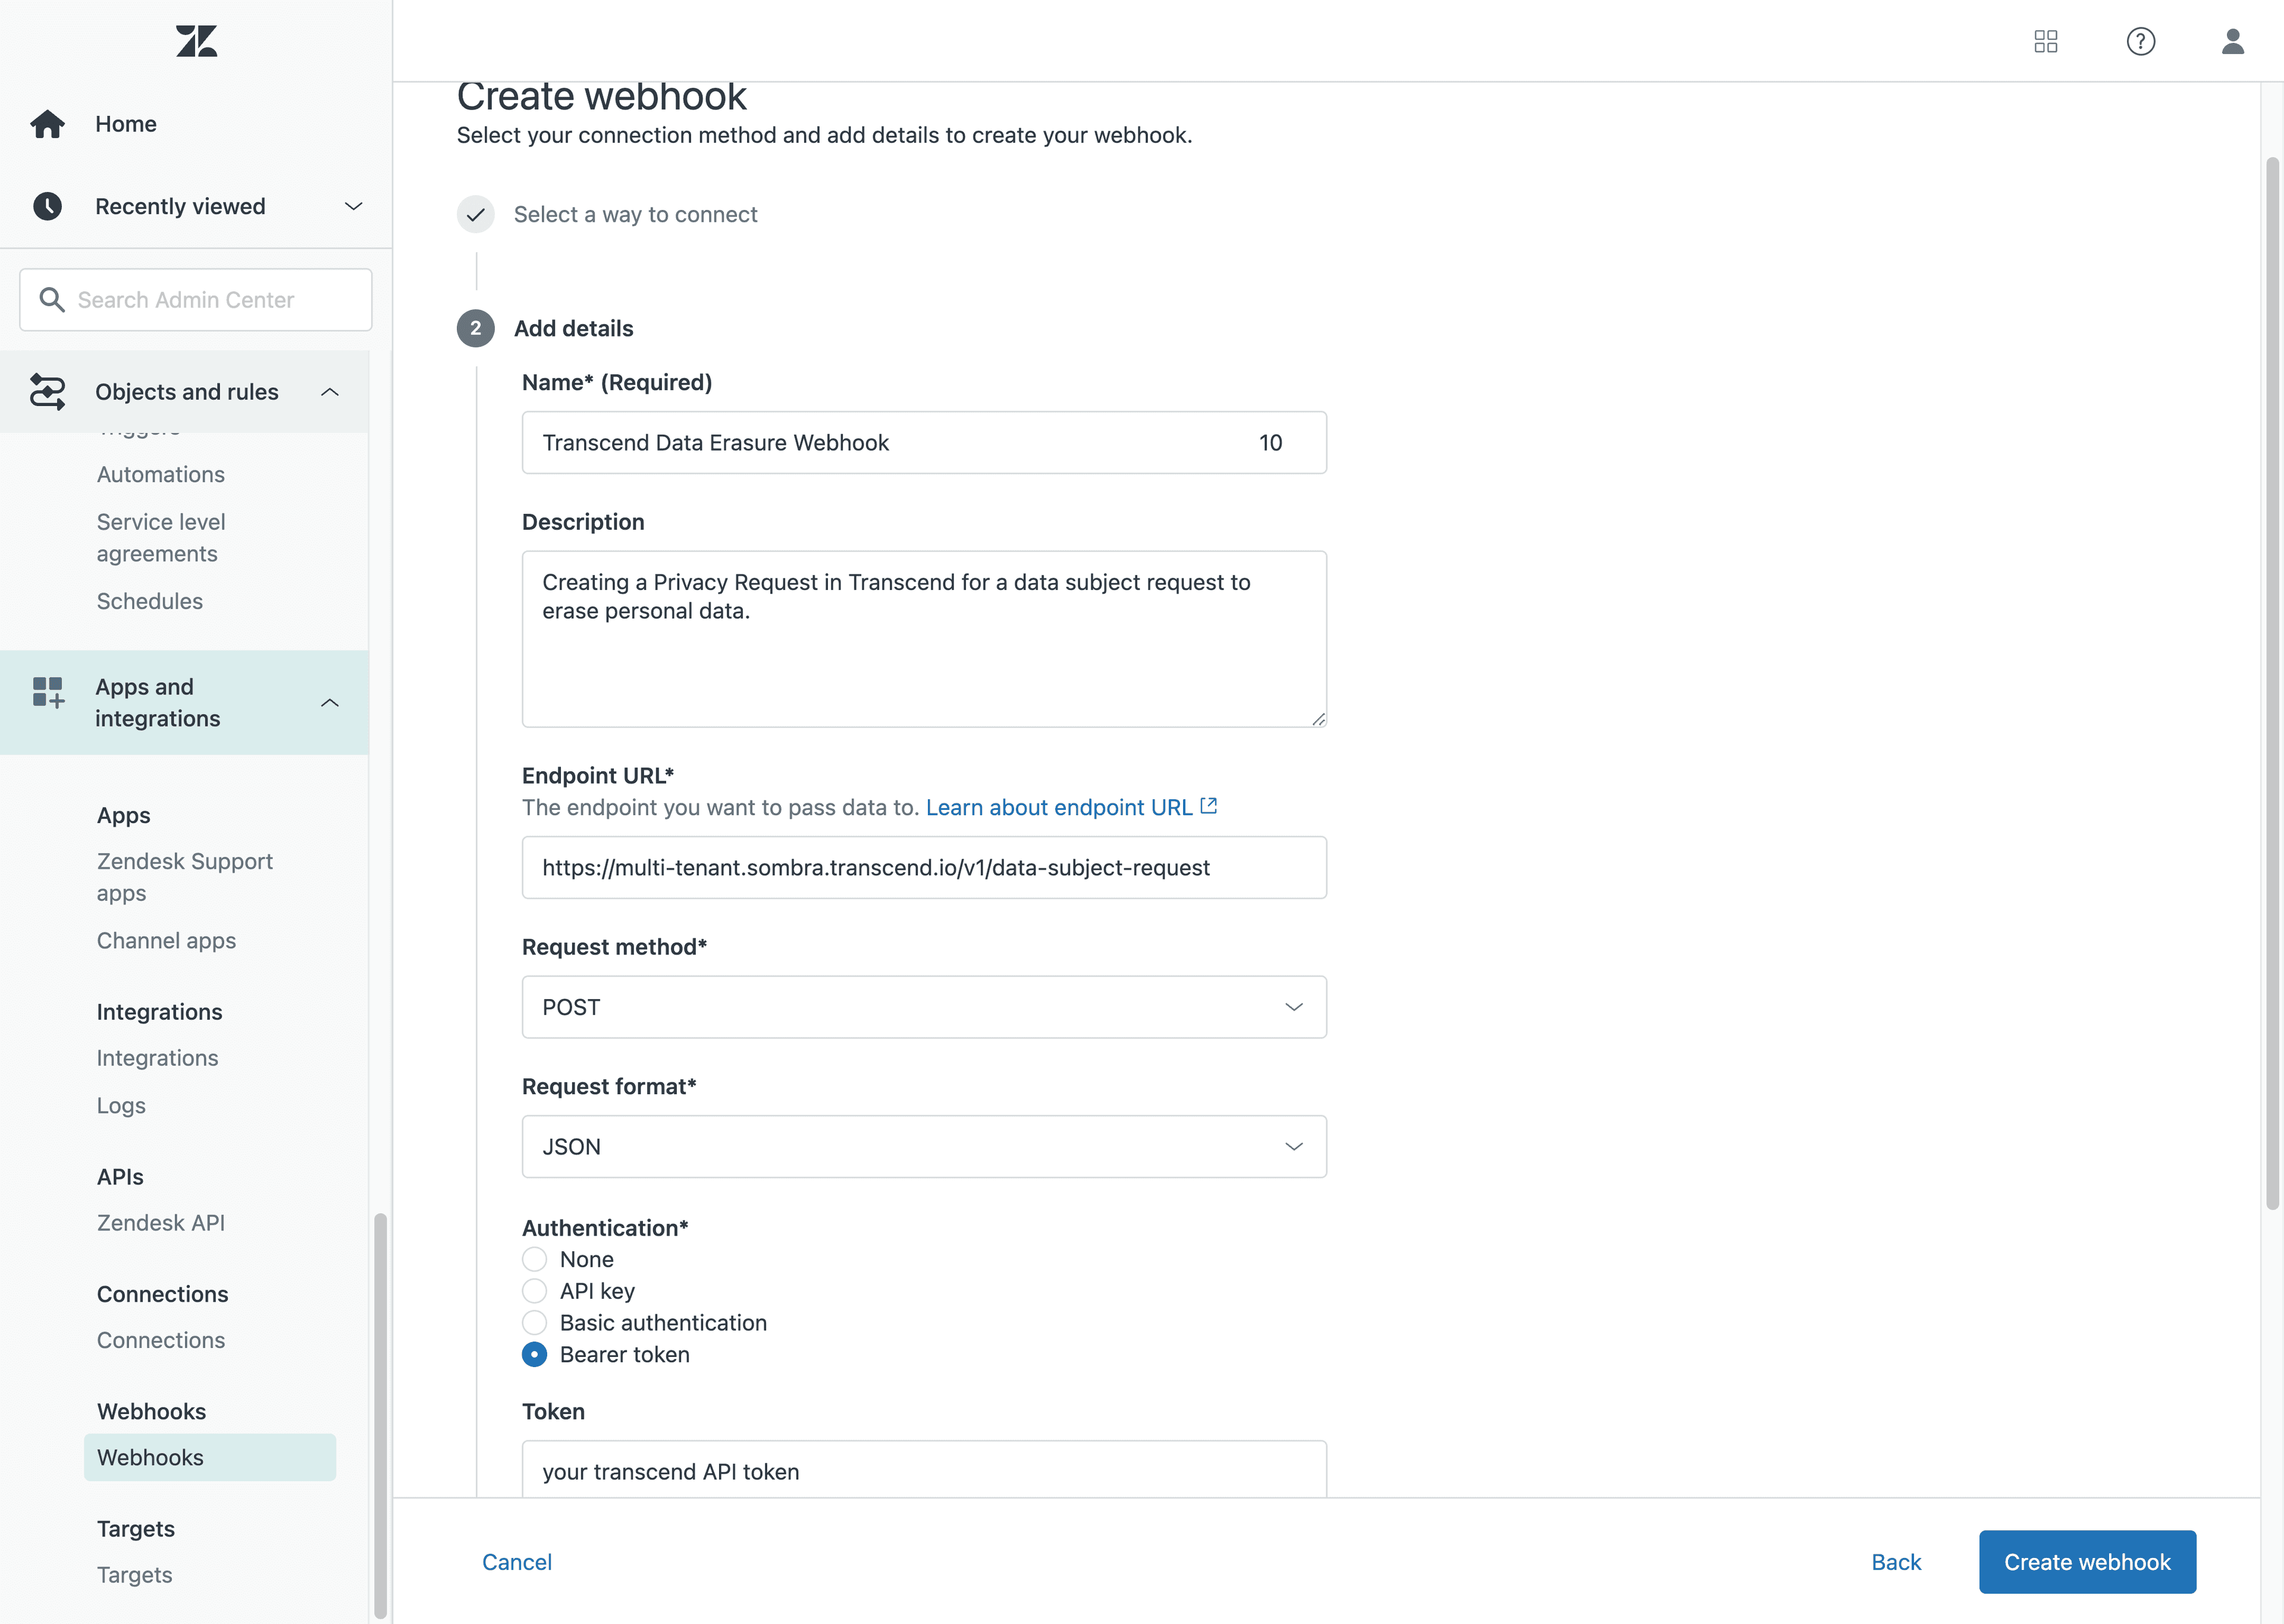Click the Recently viewed clock icon
Viewport: 2284px width, 1624px height.
coord(47,206)
